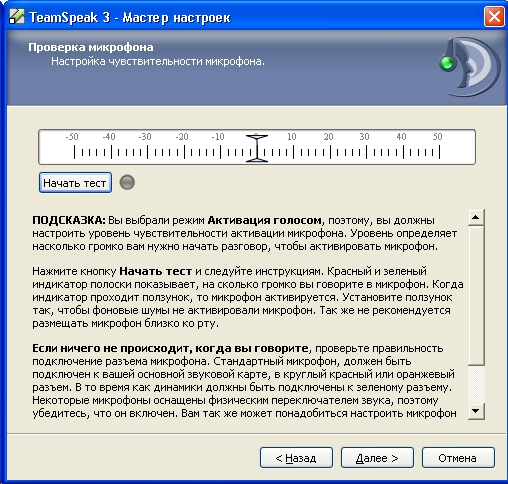Screen dimensions: 508x484
Task: Click the hint text scrollbar up arrow
Action: 476,218
